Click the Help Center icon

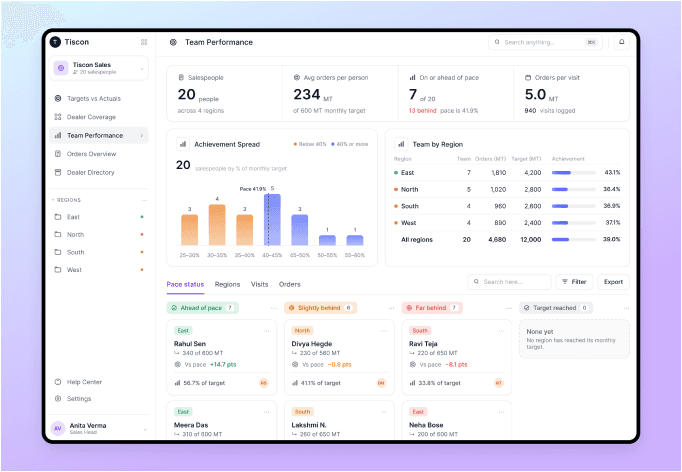pos(58,382)
